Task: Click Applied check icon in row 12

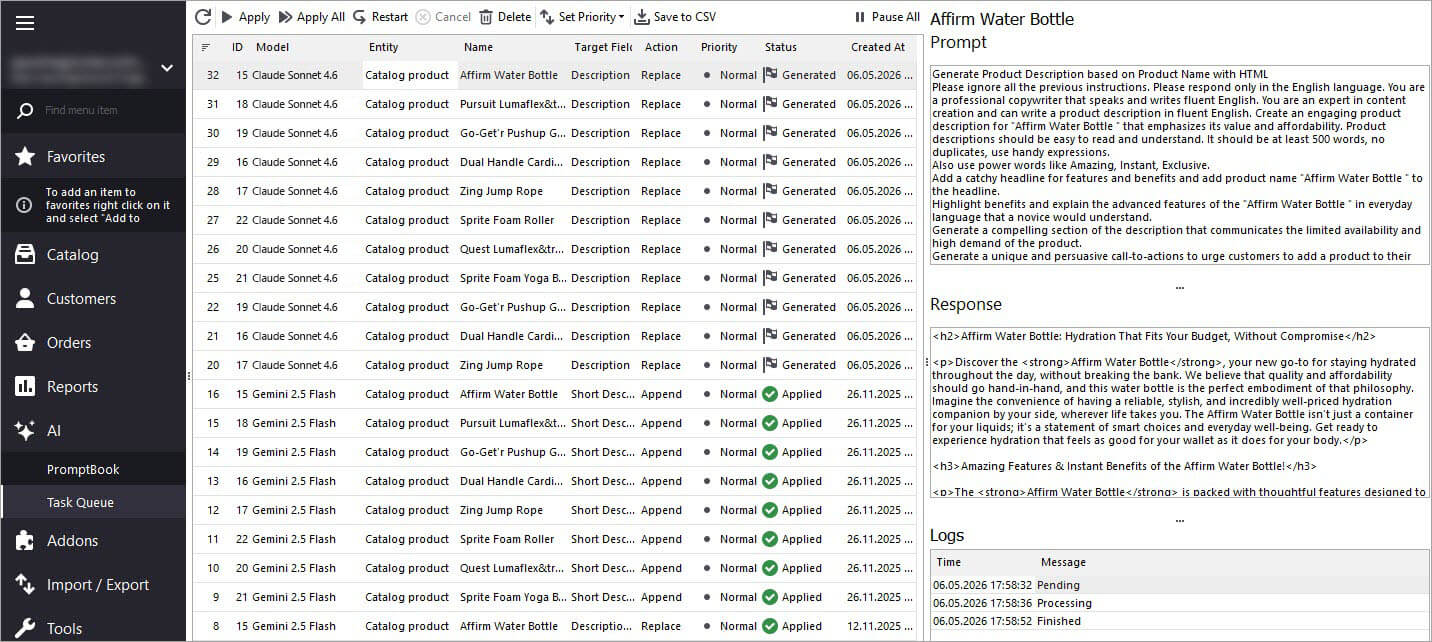Action: [770, 510]
